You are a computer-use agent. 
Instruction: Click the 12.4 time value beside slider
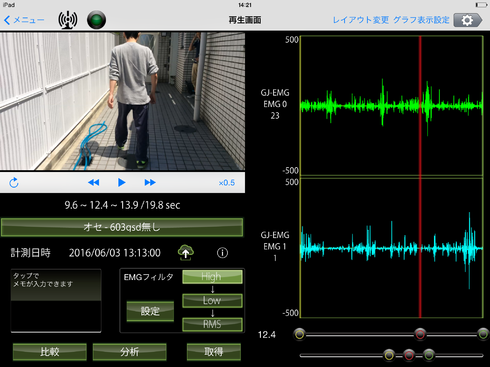[267, 335]
